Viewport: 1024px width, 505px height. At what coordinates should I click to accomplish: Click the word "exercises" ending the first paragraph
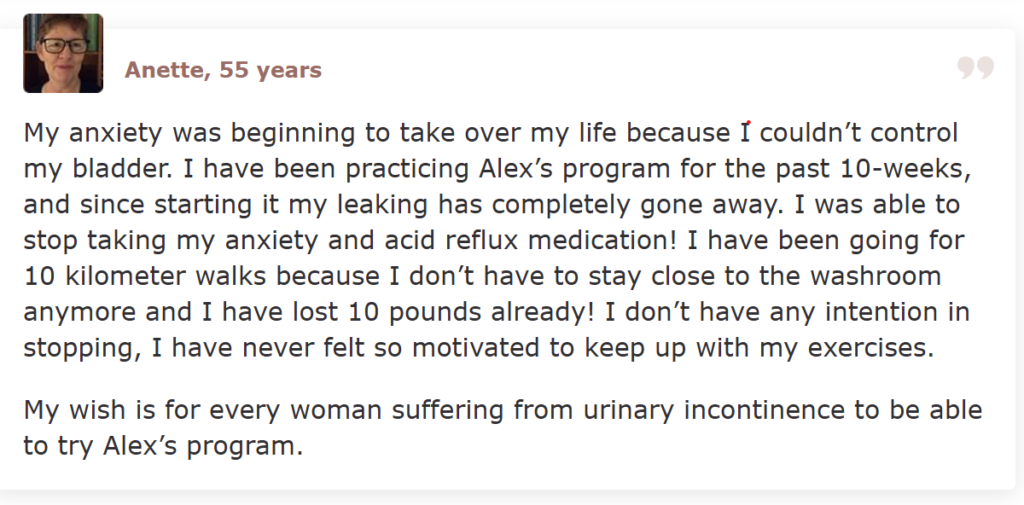(868, 346)
